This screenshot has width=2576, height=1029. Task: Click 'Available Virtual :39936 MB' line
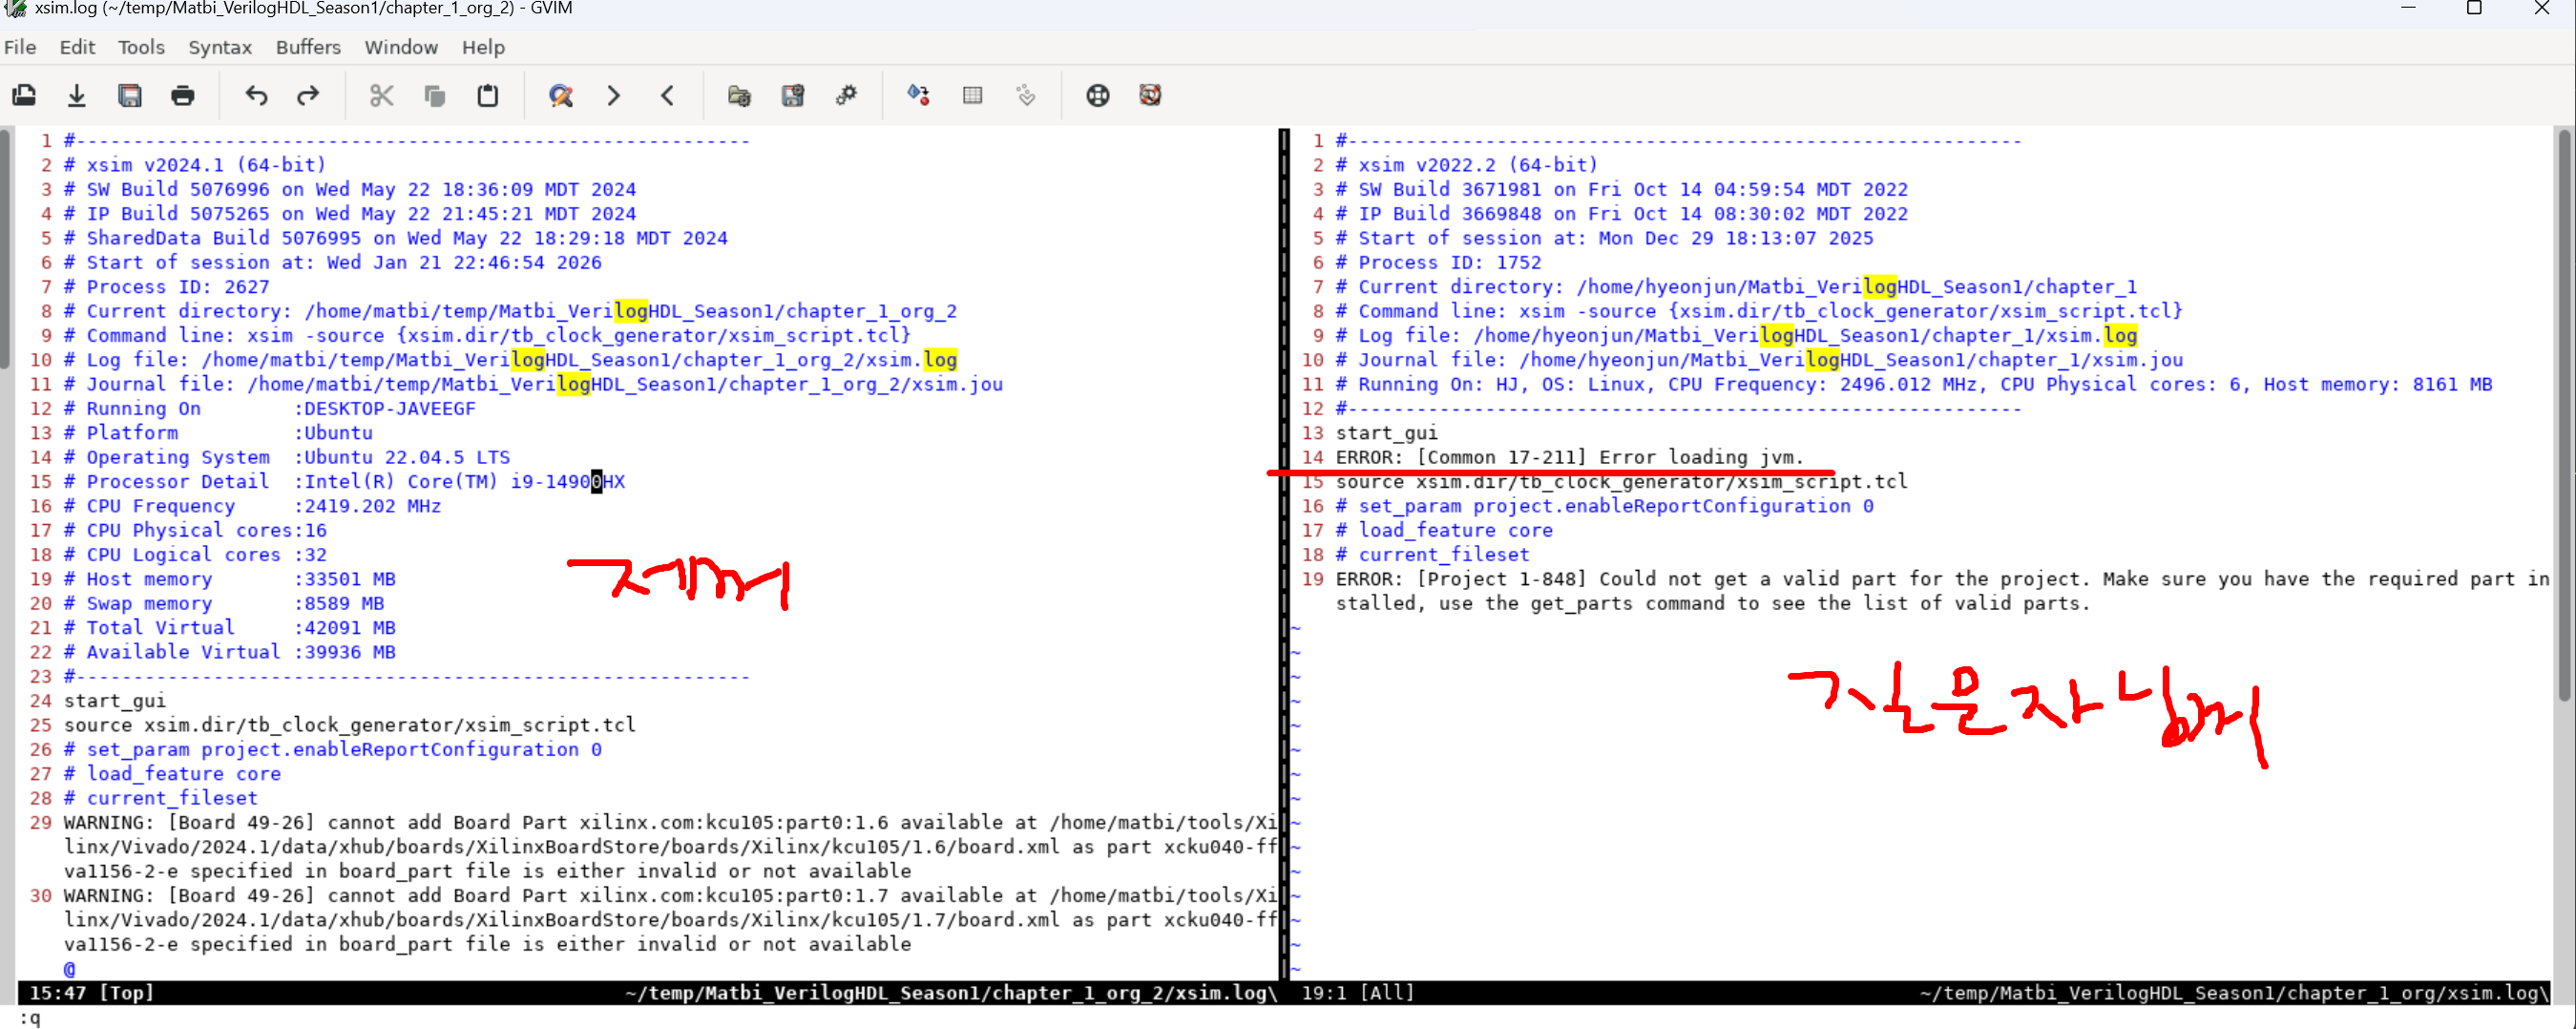[230, 652]
